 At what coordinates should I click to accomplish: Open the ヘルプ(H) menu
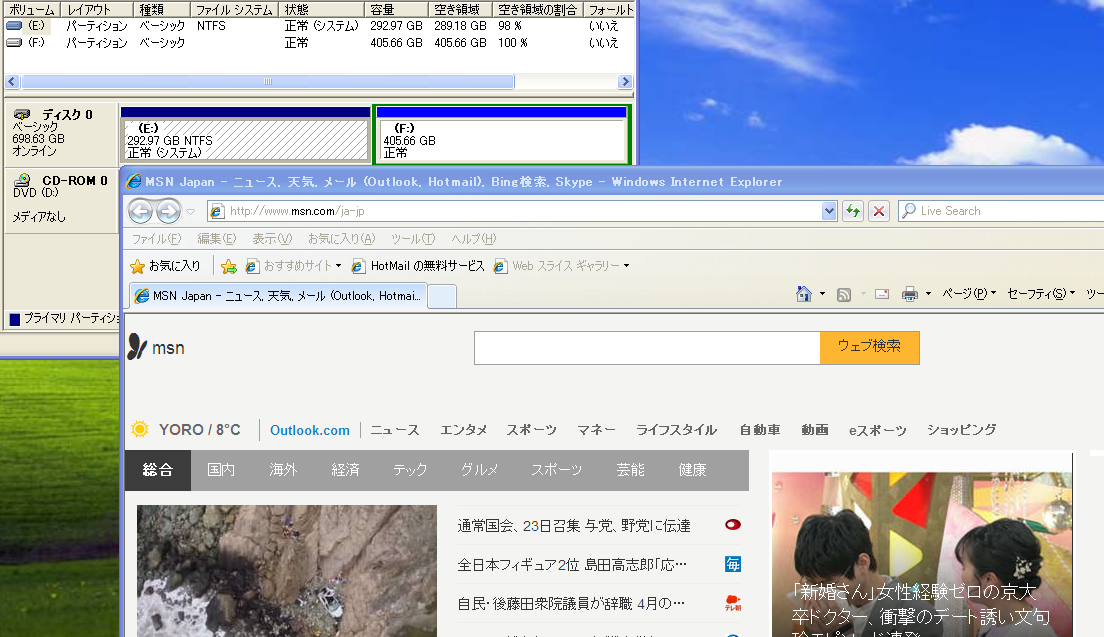tap(474, 239)
